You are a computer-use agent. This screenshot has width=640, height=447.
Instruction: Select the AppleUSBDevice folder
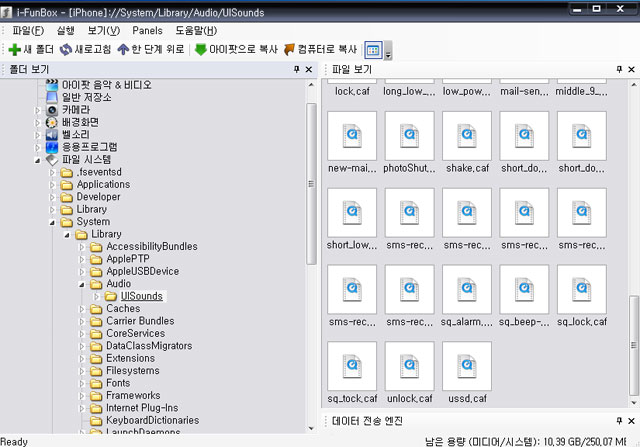(x=142, y=271)
